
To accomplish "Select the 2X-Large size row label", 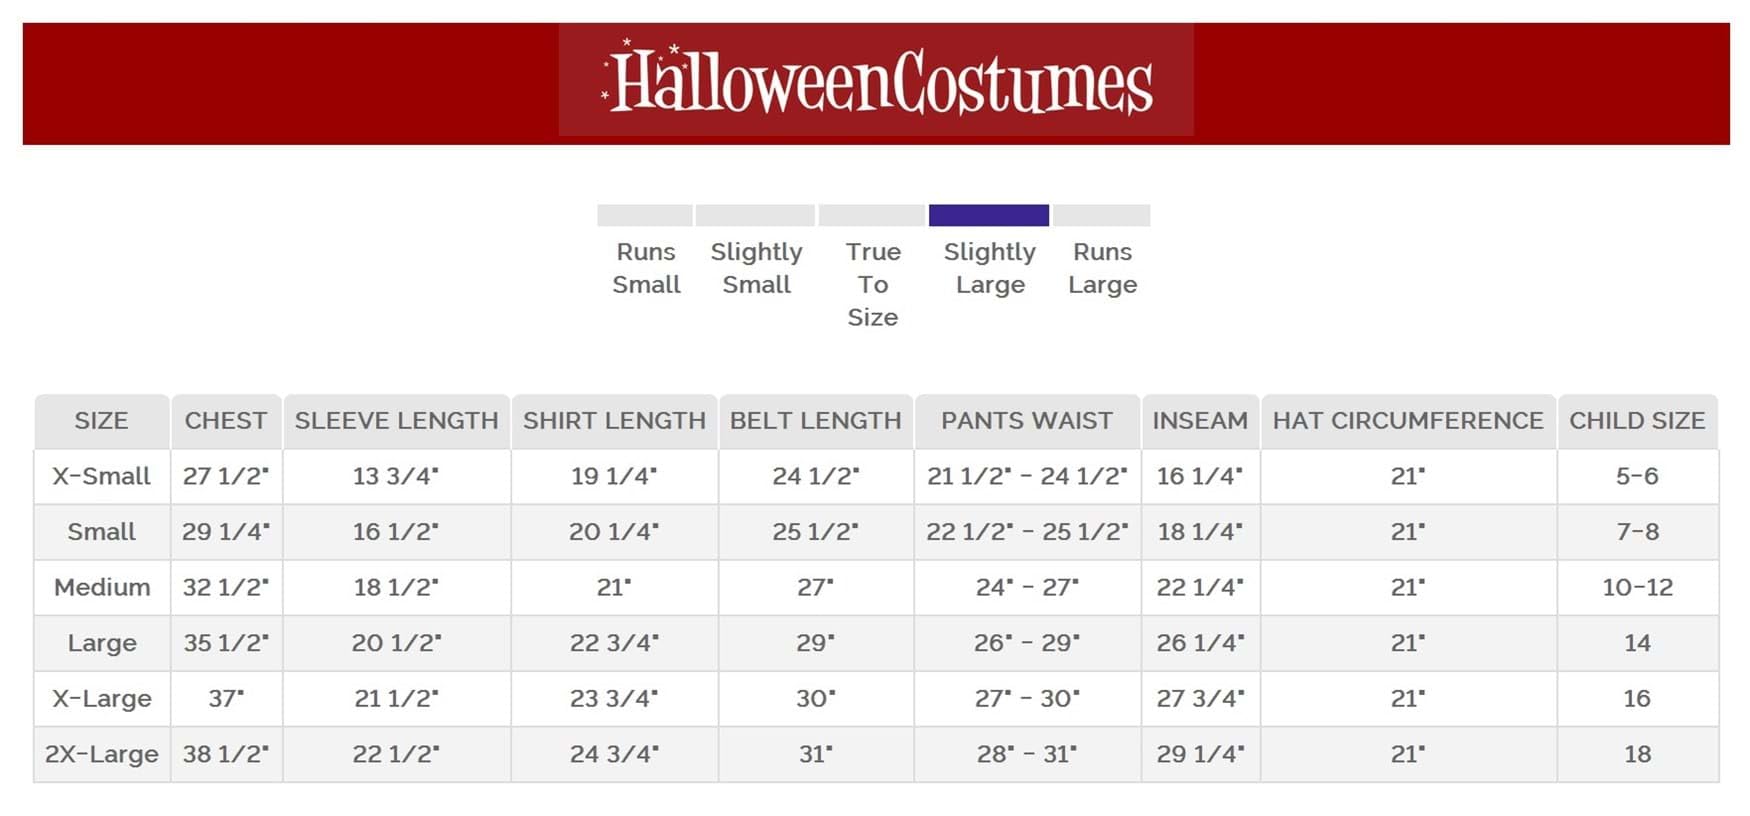I will 101,754.
